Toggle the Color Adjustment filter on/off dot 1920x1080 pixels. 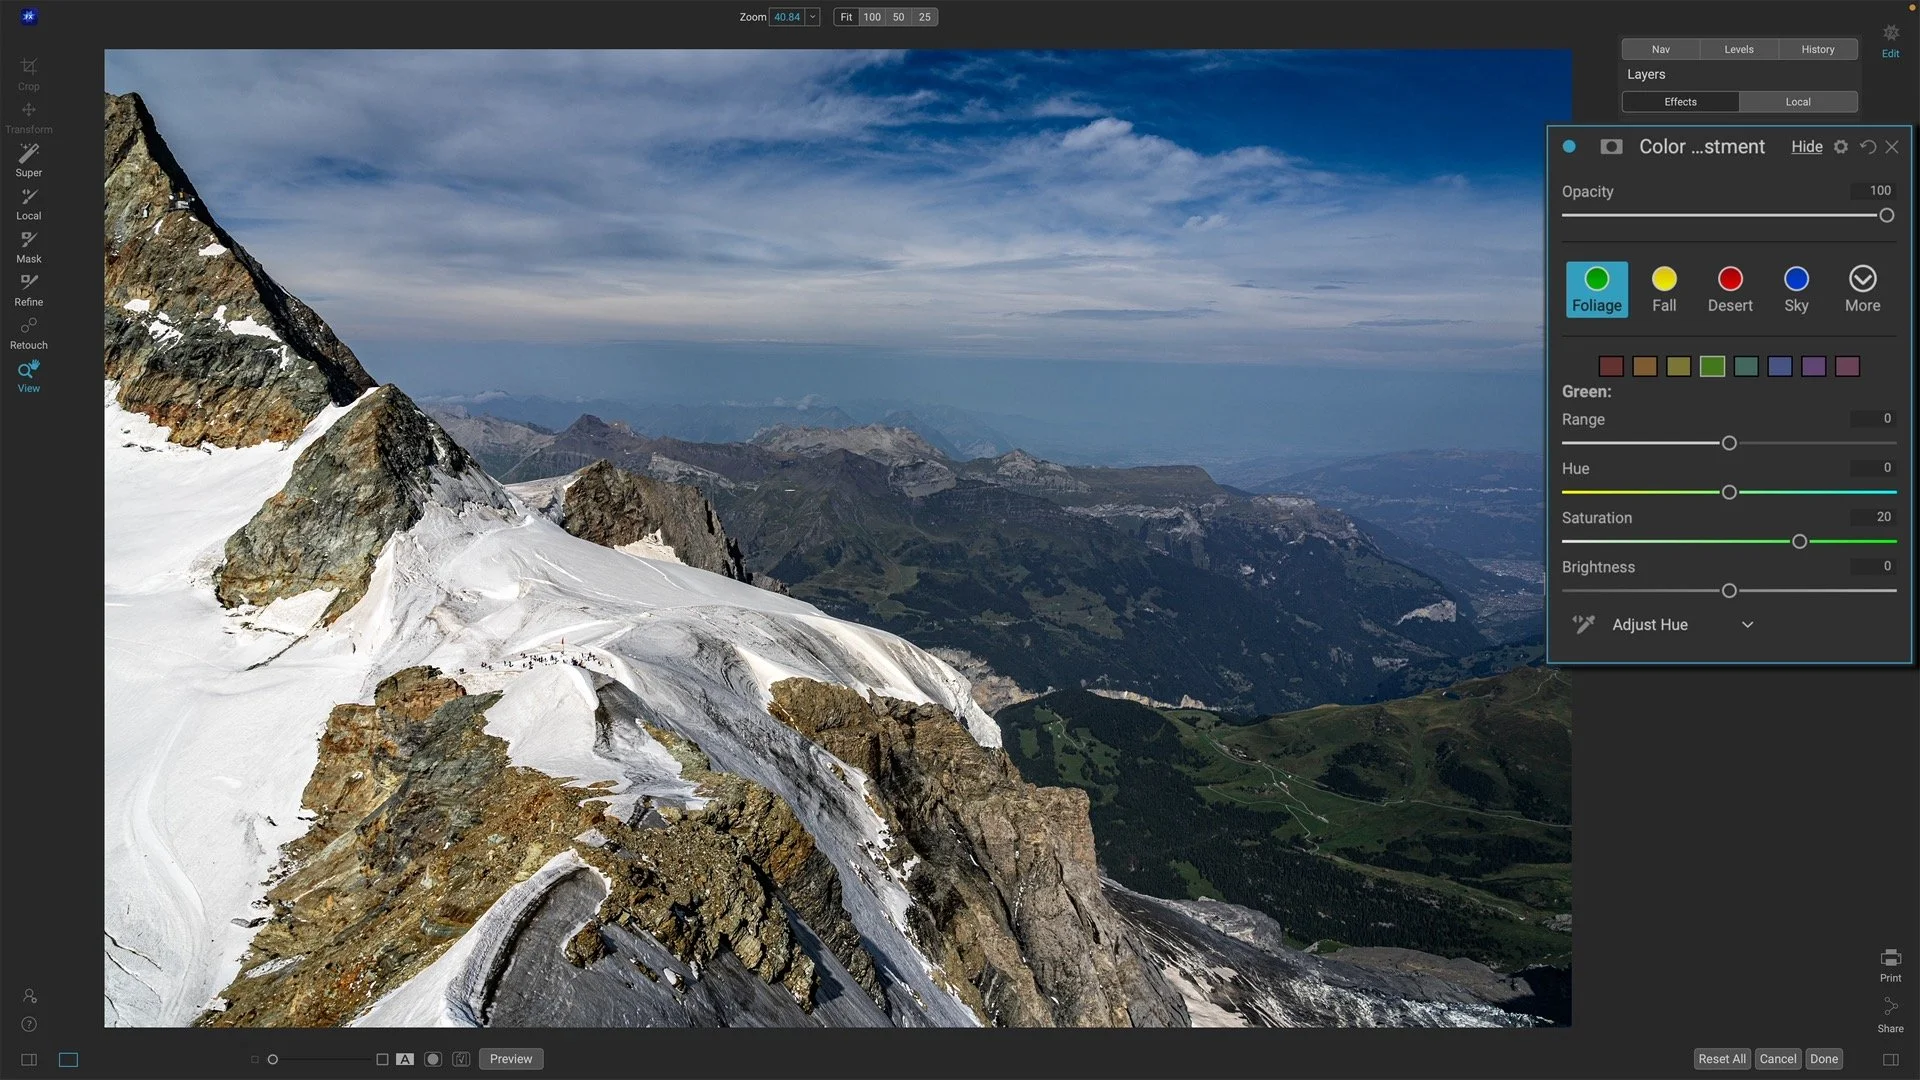[x=1569, y=147]
